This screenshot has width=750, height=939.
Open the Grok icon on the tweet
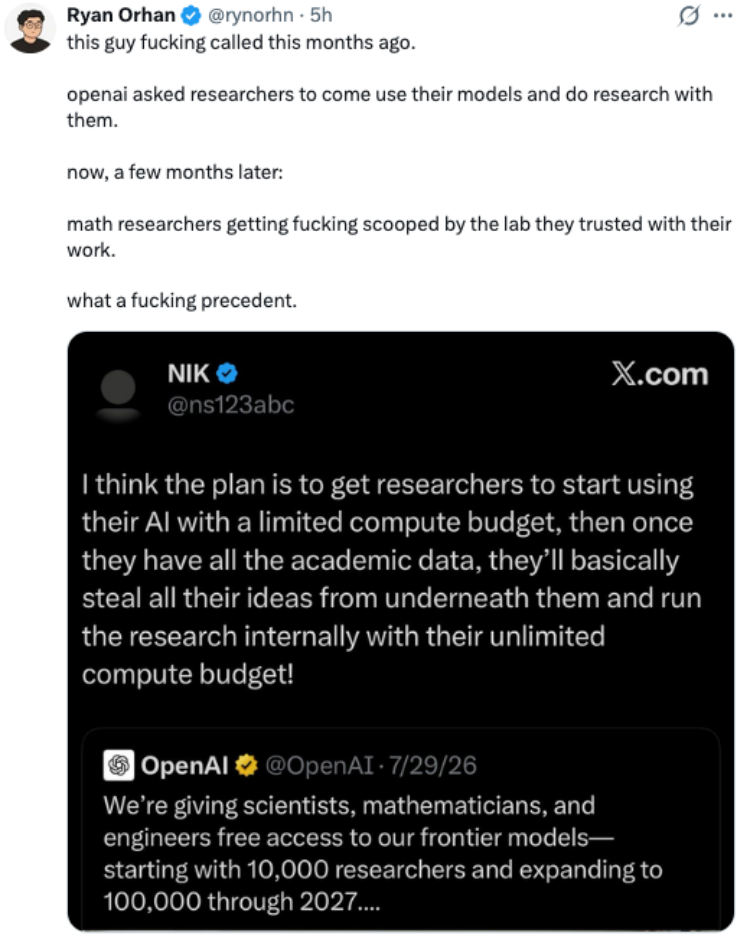pyautogui.click(x=689, y=16)
